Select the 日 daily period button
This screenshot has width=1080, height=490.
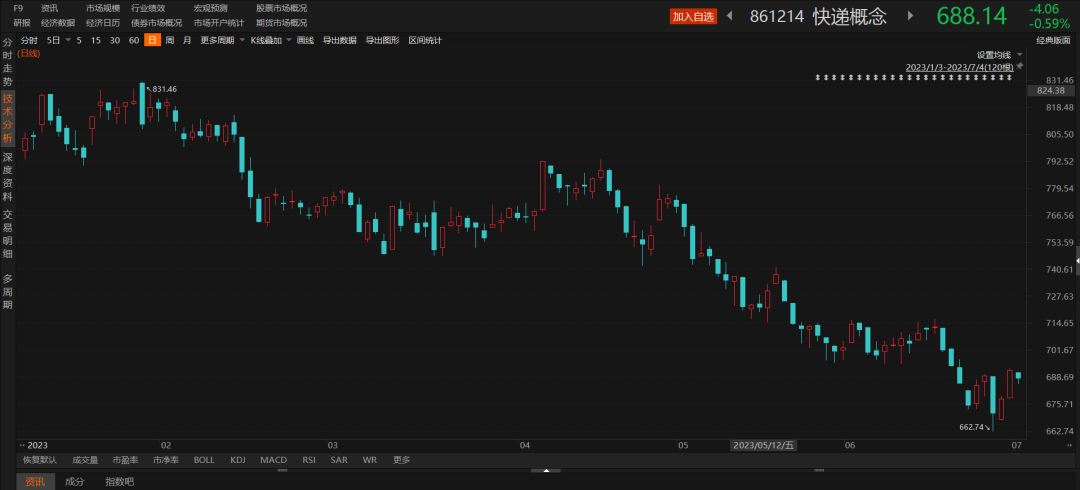(151, 40)
